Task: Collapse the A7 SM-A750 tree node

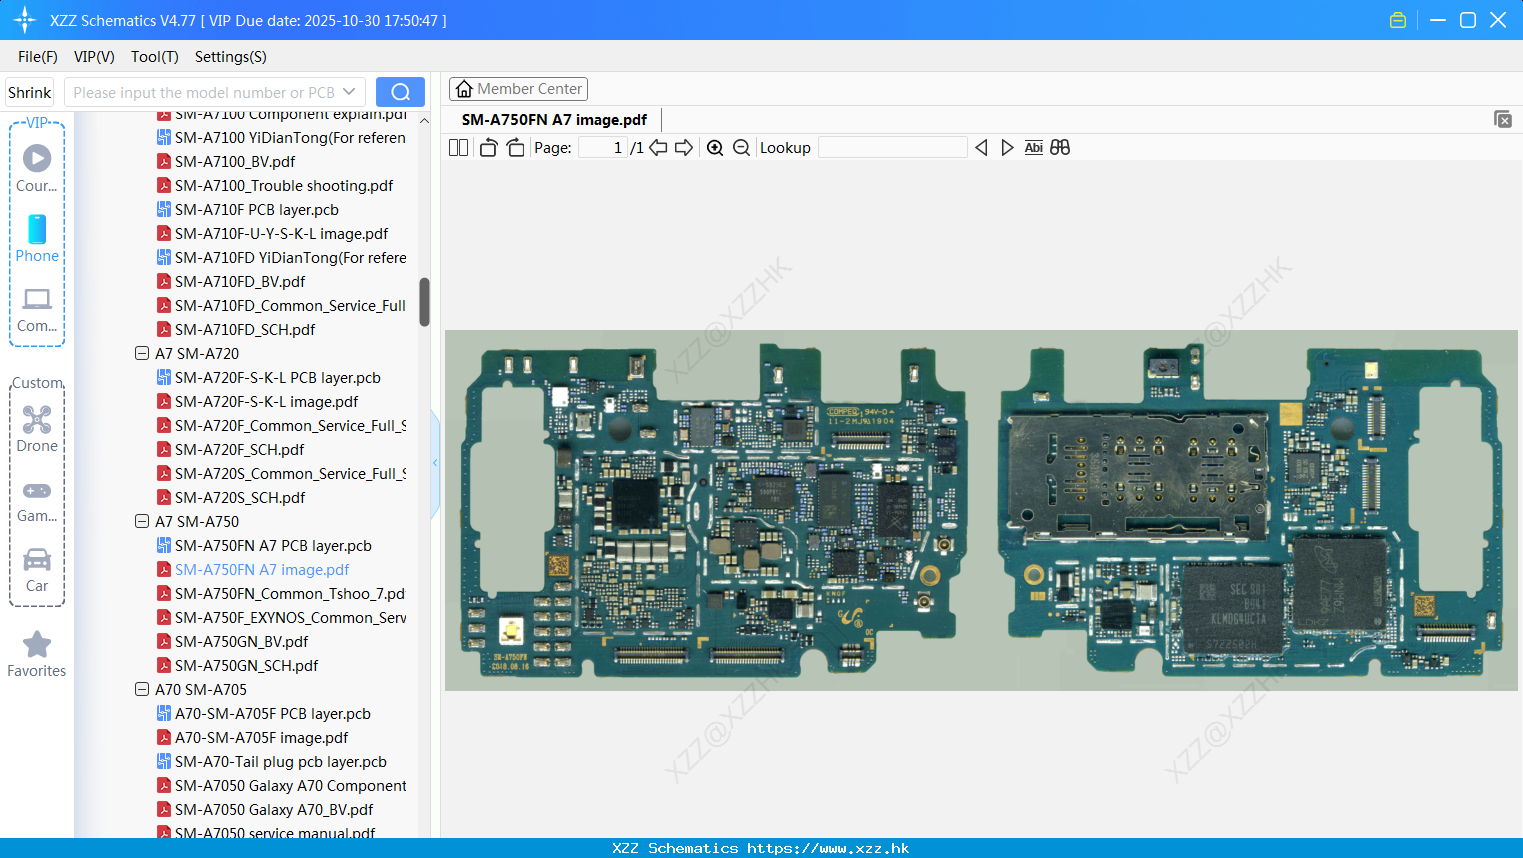Action: pyautogui.click(x=142, y=521)
